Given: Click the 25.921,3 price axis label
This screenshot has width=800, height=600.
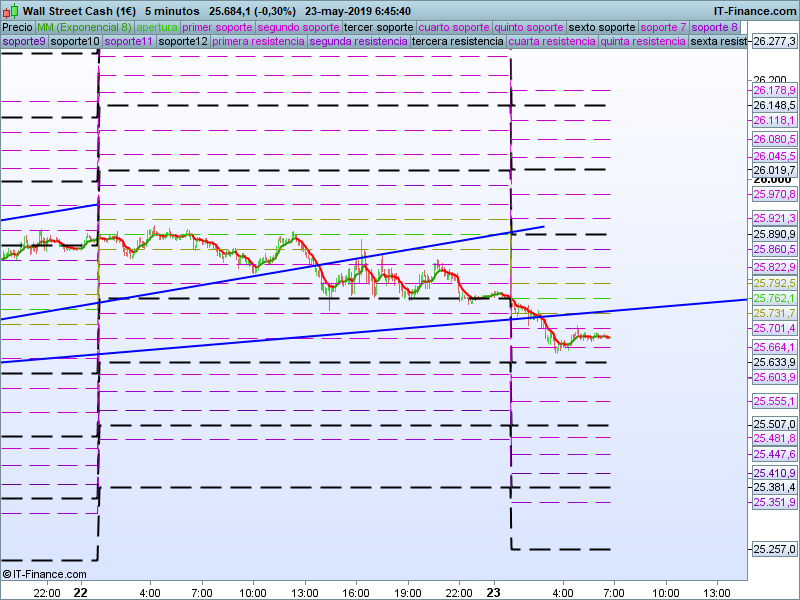Looking at the screenshot, I should coord(774,218).
